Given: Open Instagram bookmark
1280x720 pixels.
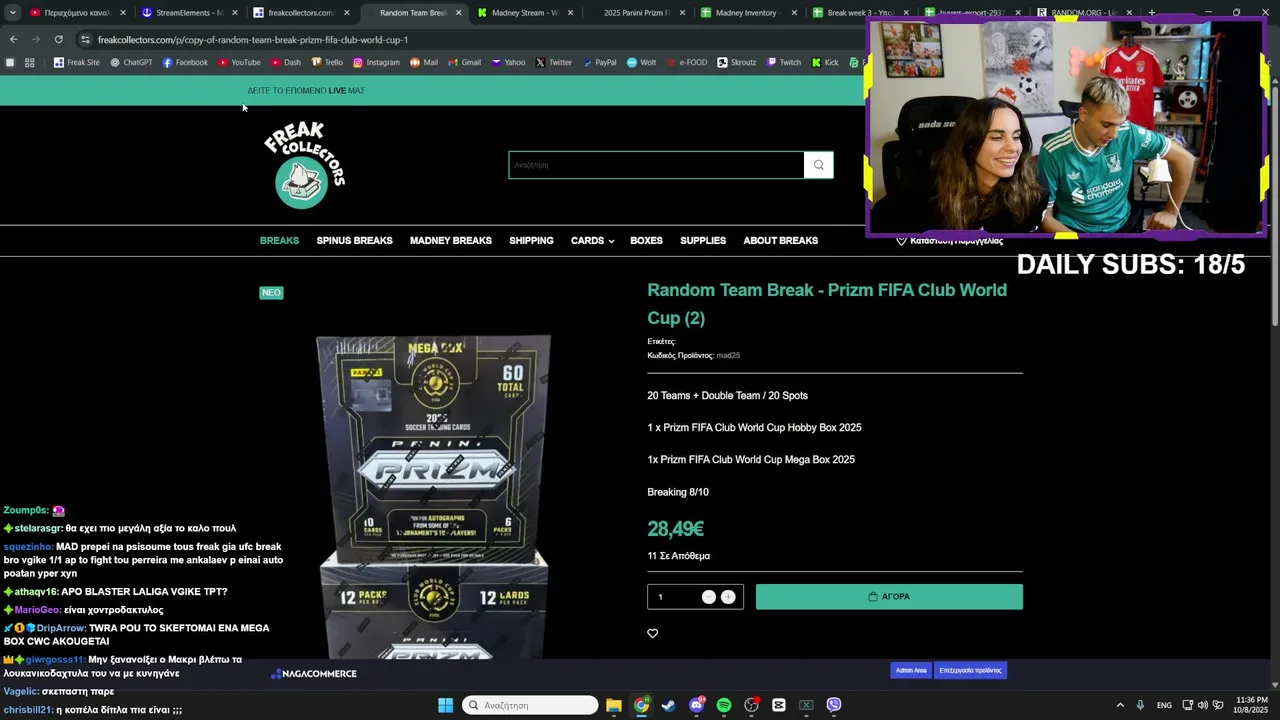Looking at the screenshot, I should 376,62.
